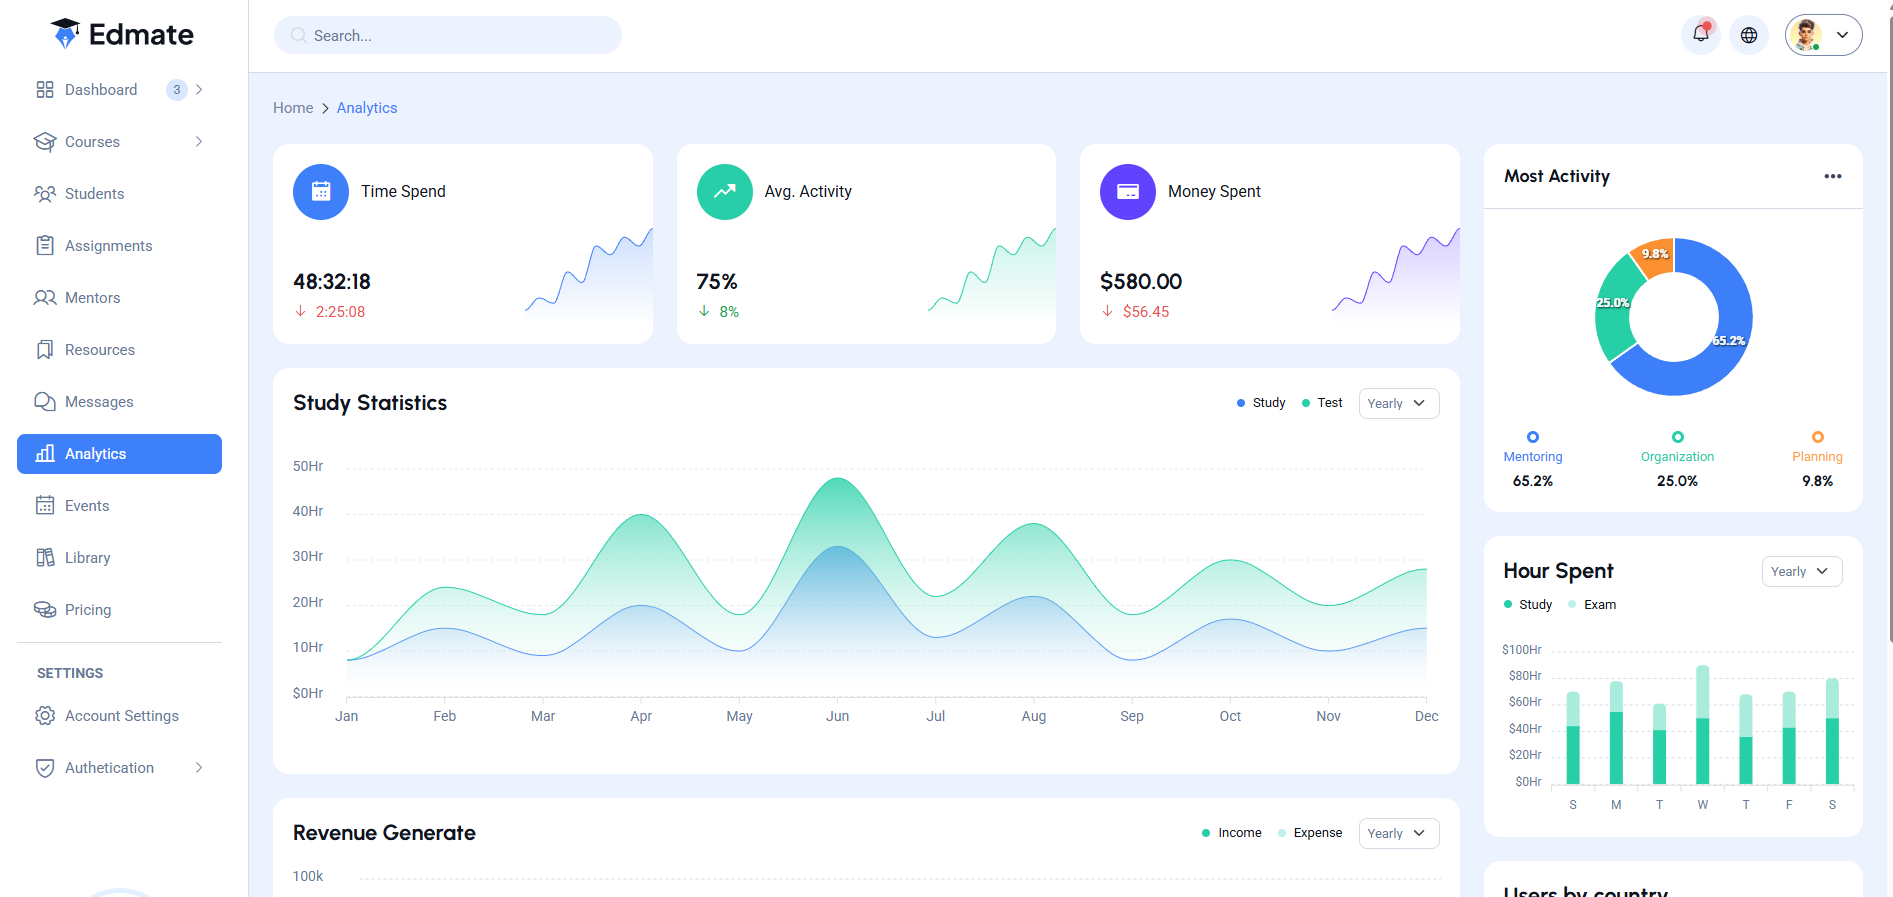This screenshot has width=1893, height=897.
Task: Click the Courses graduation cap icon
Action: point(45,142)
